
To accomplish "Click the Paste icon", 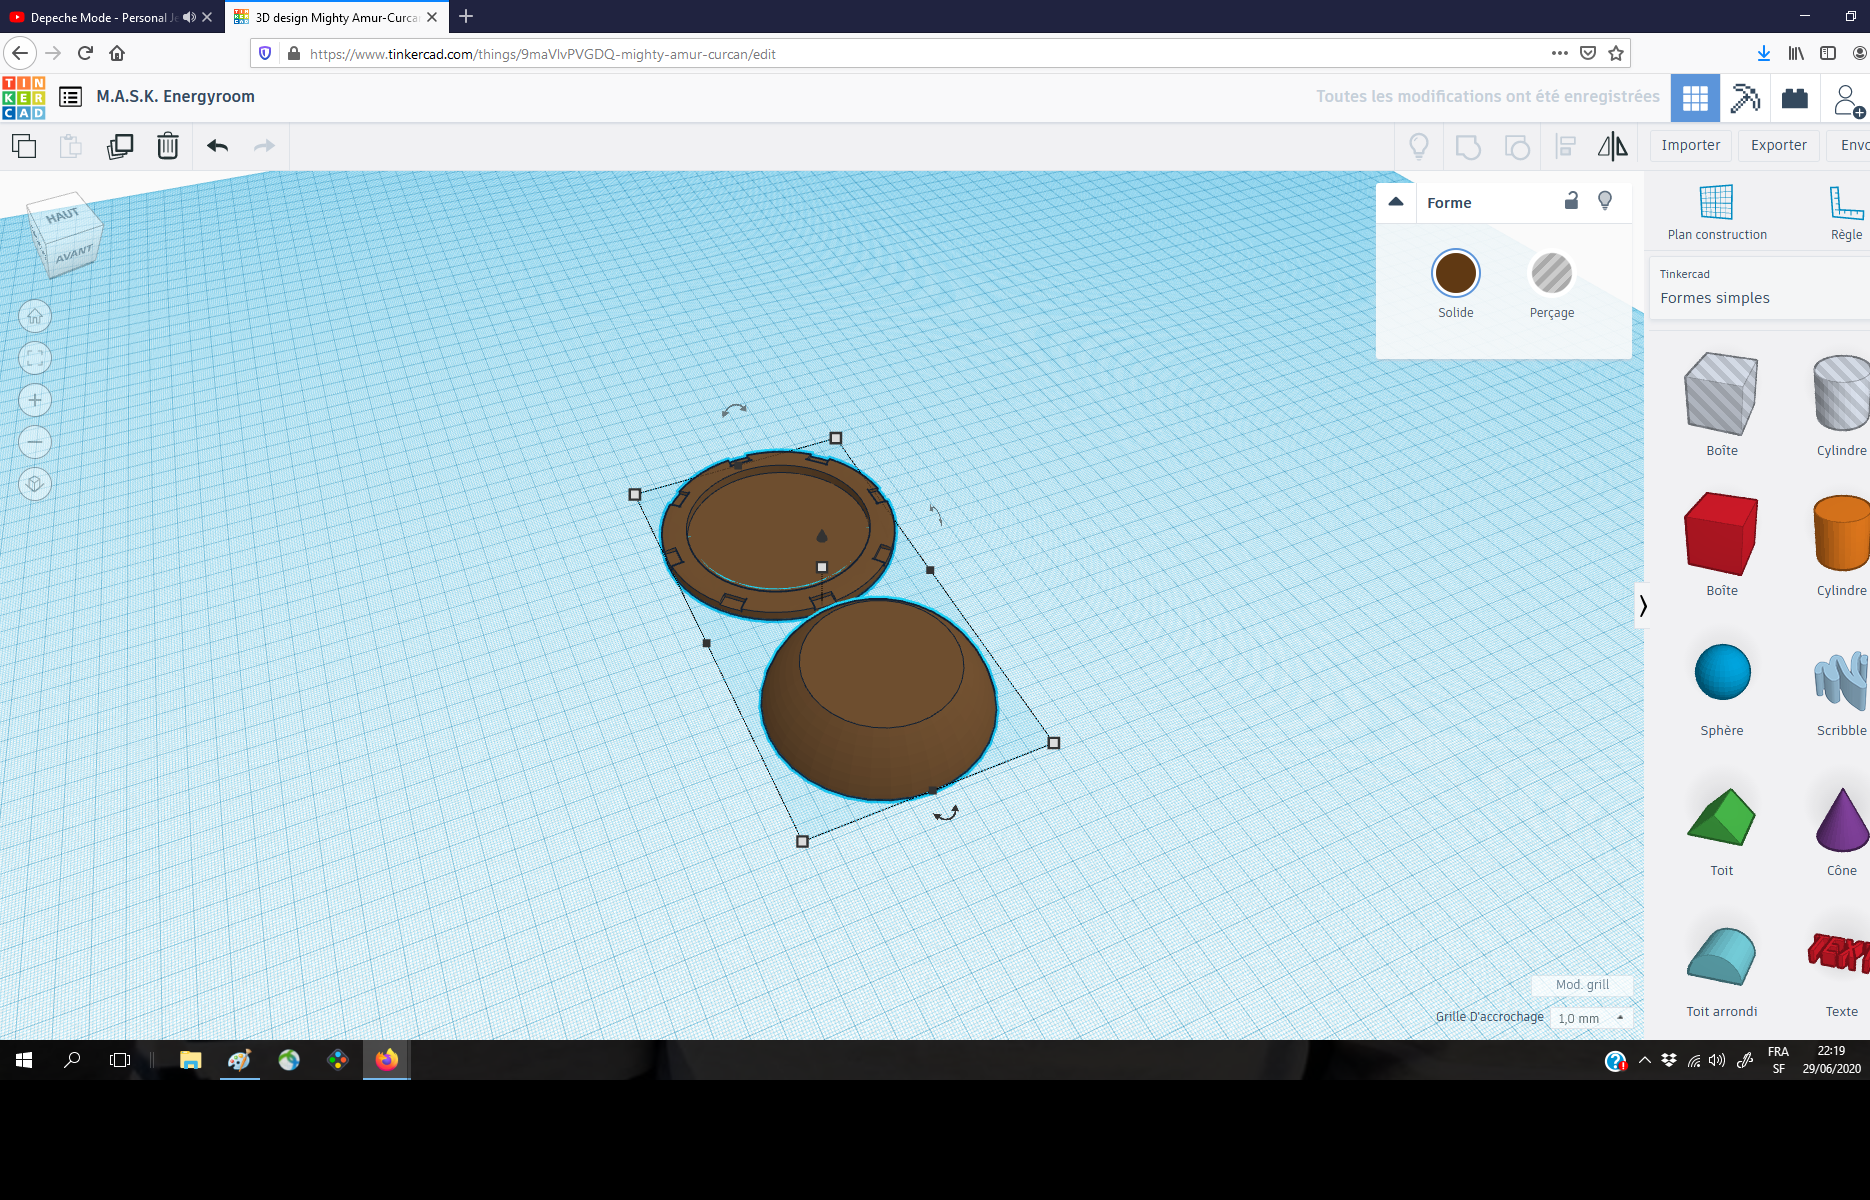I will click(x=71, y=146).
